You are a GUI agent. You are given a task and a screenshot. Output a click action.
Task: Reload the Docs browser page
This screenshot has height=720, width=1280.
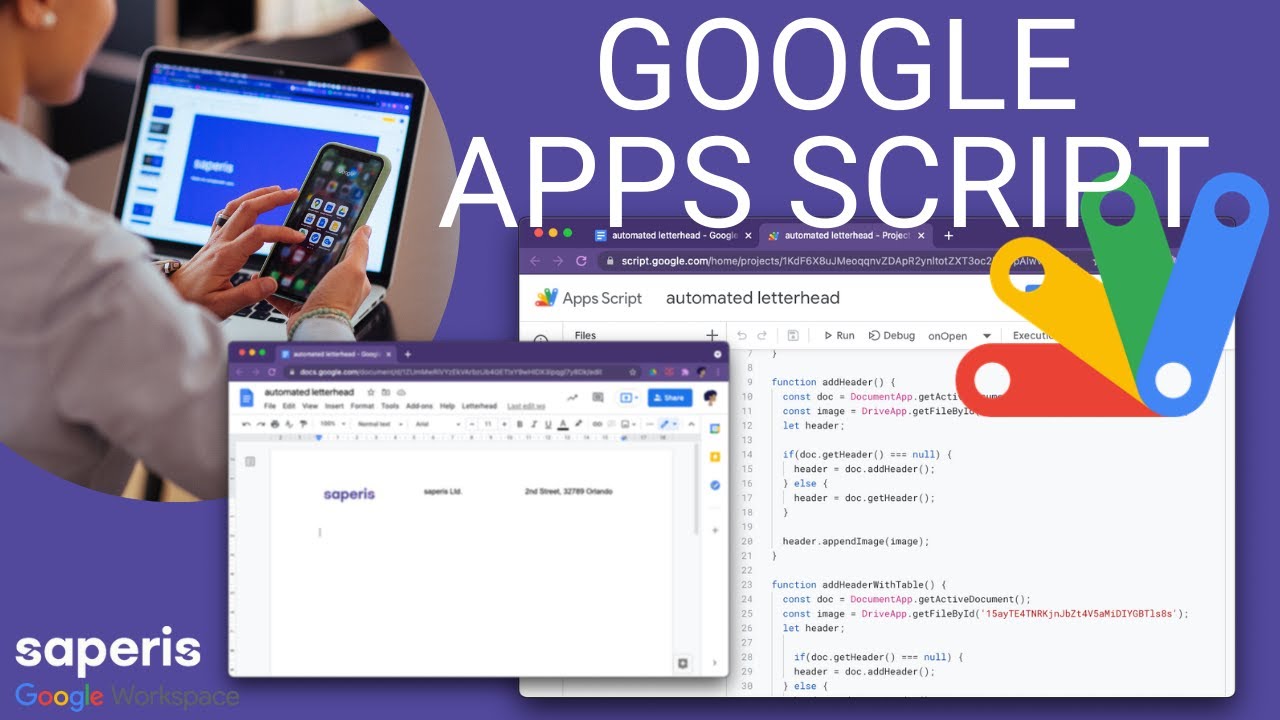pyautogui.click(x=271, y=371)
